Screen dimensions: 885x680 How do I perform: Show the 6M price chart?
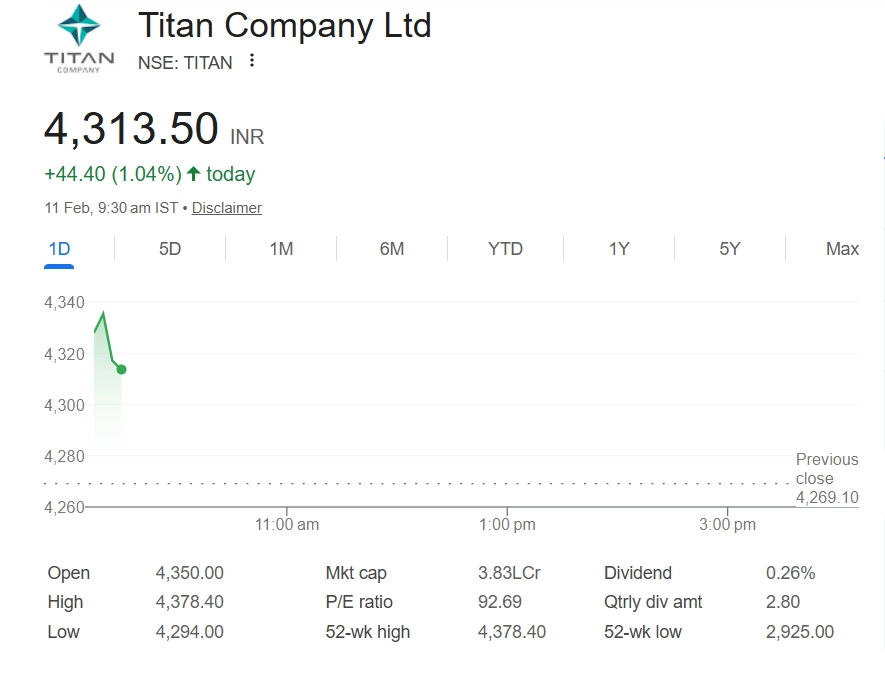click(x=392, y=249)
